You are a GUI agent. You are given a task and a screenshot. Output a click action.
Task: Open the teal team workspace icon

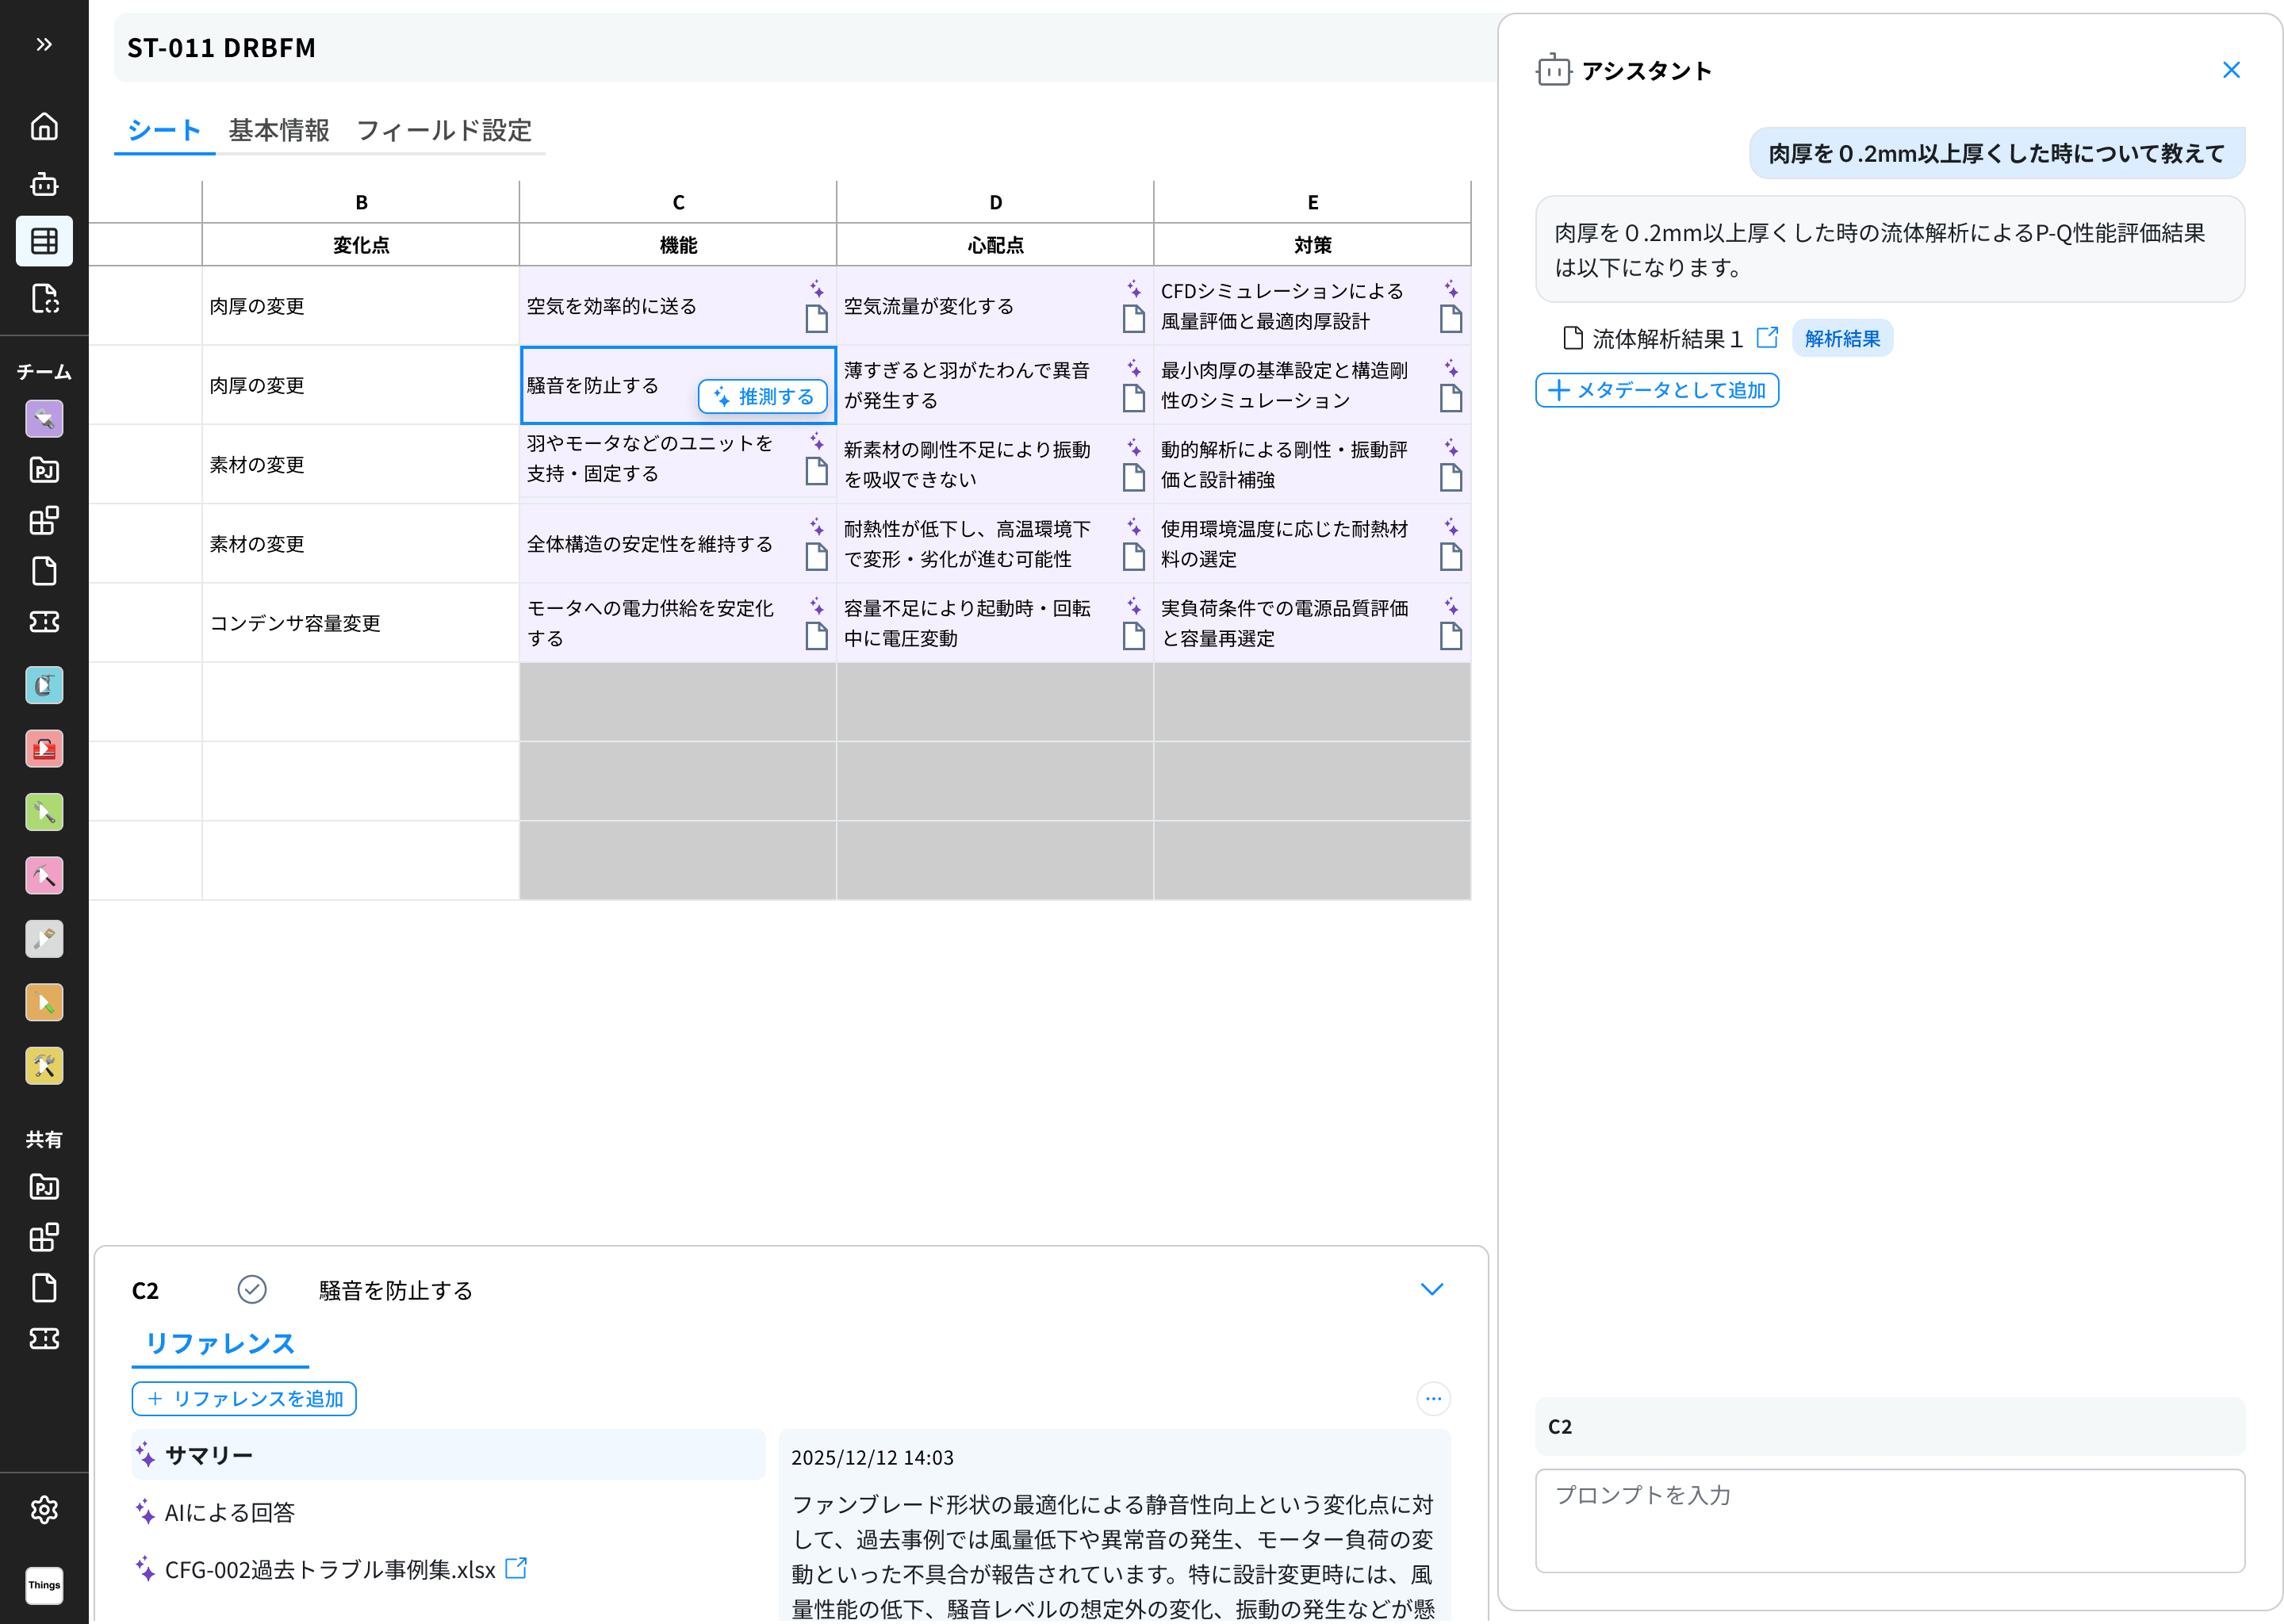44,685
